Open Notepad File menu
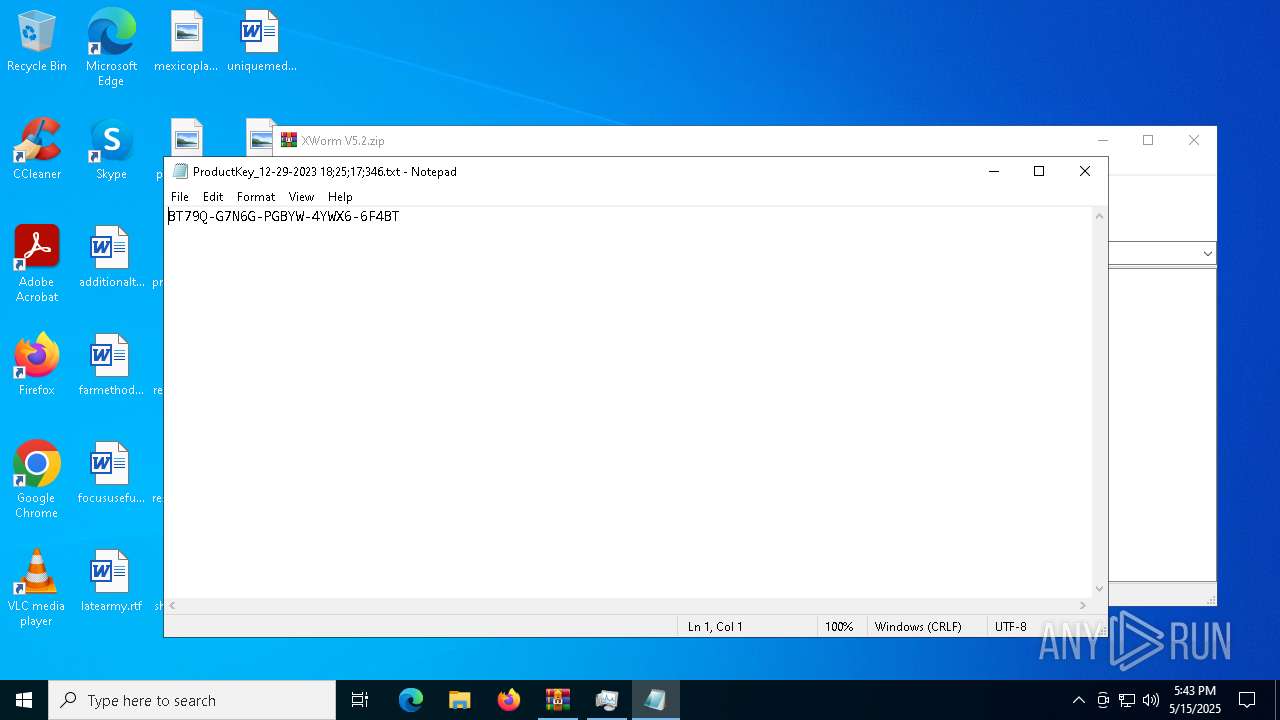The height and width of the screenshot is (720, 1280). (x=180, y=197)
